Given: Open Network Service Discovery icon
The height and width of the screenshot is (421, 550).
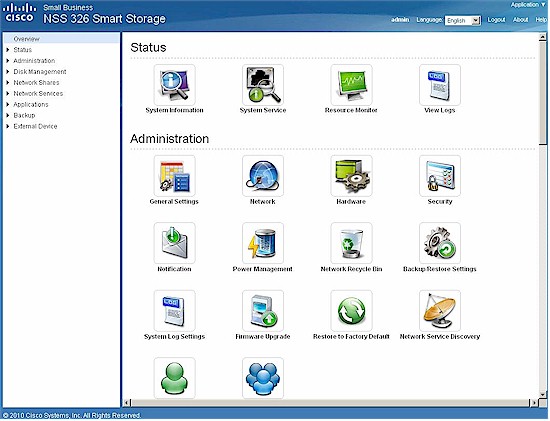Looking at the screenshot, I should [x=440, y=311].
